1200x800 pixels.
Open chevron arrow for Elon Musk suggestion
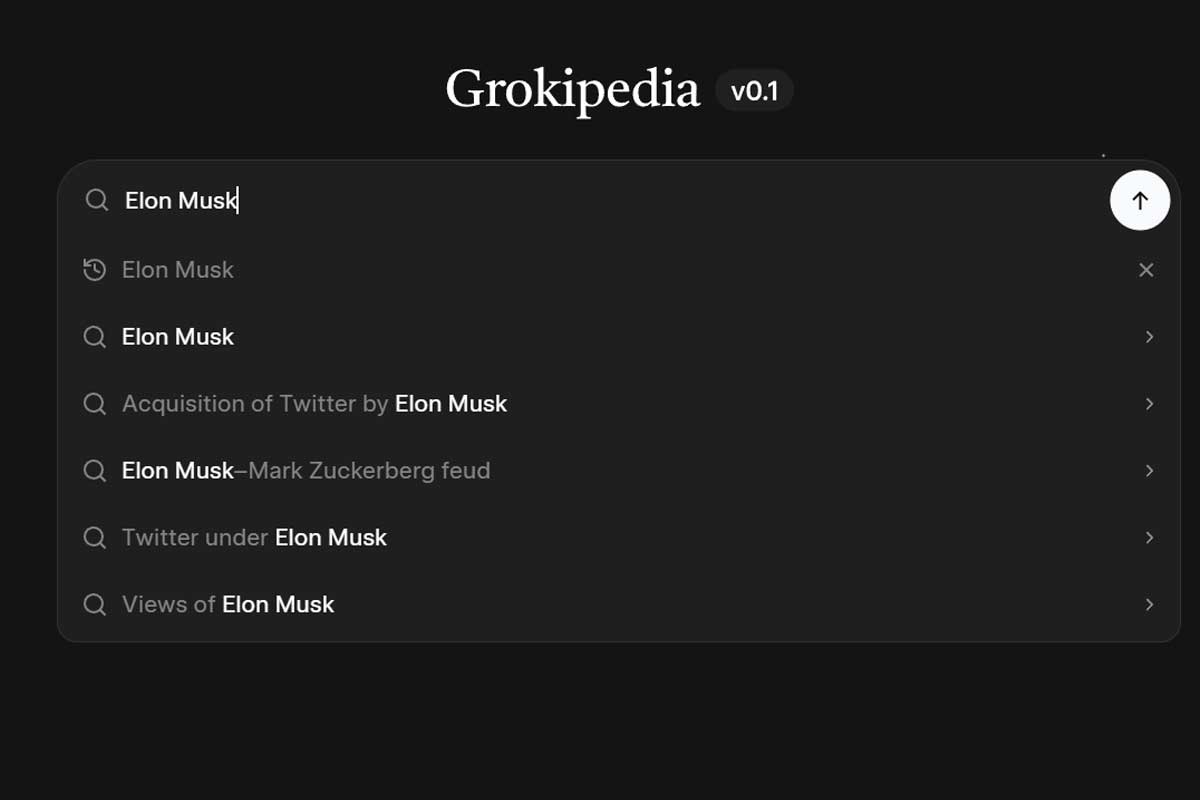pyautogui.click(x=1149, y=337)
